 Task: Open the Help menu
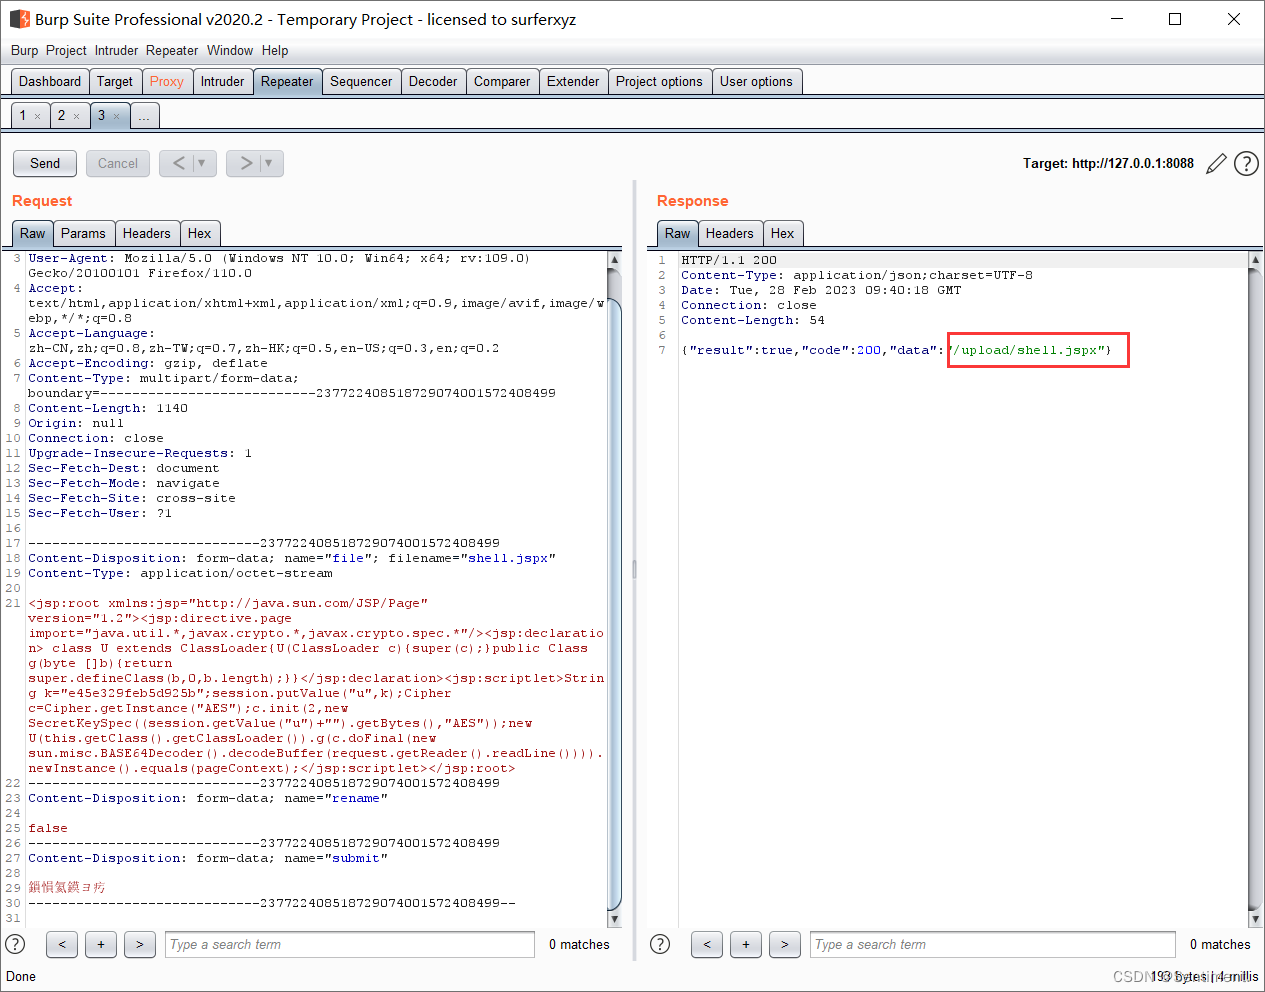(275, 50)
